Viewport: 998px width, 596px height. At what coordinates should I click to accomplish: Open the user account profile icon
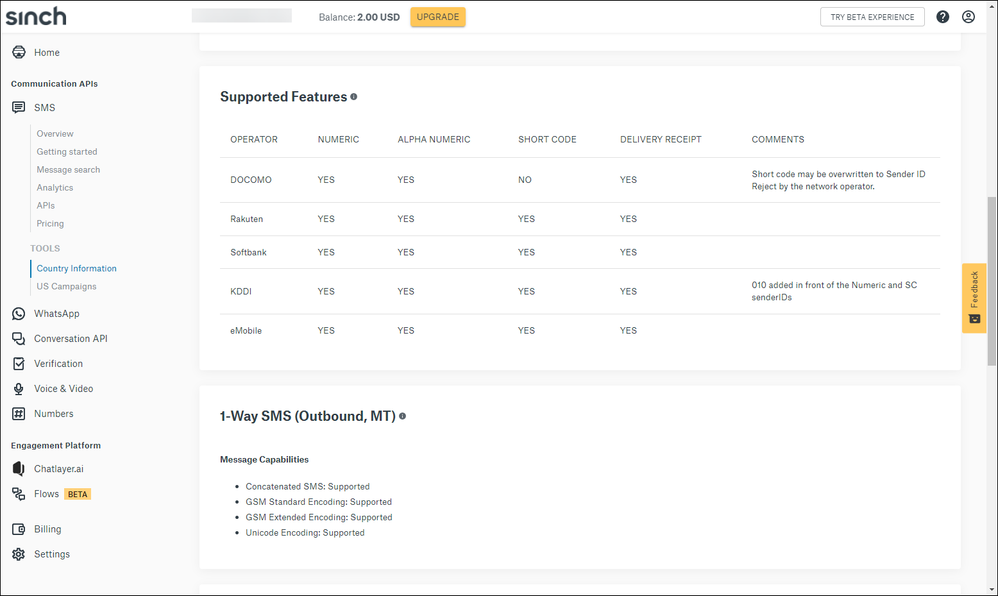tap(968, 17)
